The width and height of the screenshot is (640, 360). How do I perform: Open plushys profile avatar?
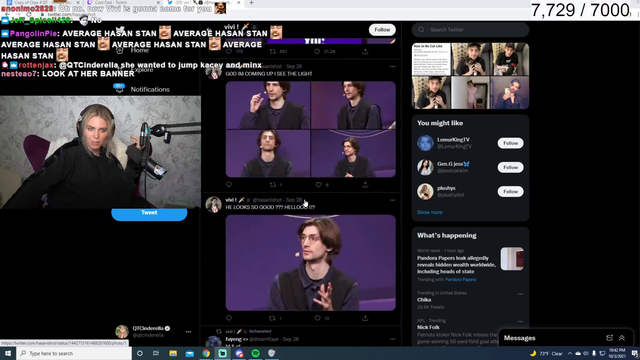(425, 191)
